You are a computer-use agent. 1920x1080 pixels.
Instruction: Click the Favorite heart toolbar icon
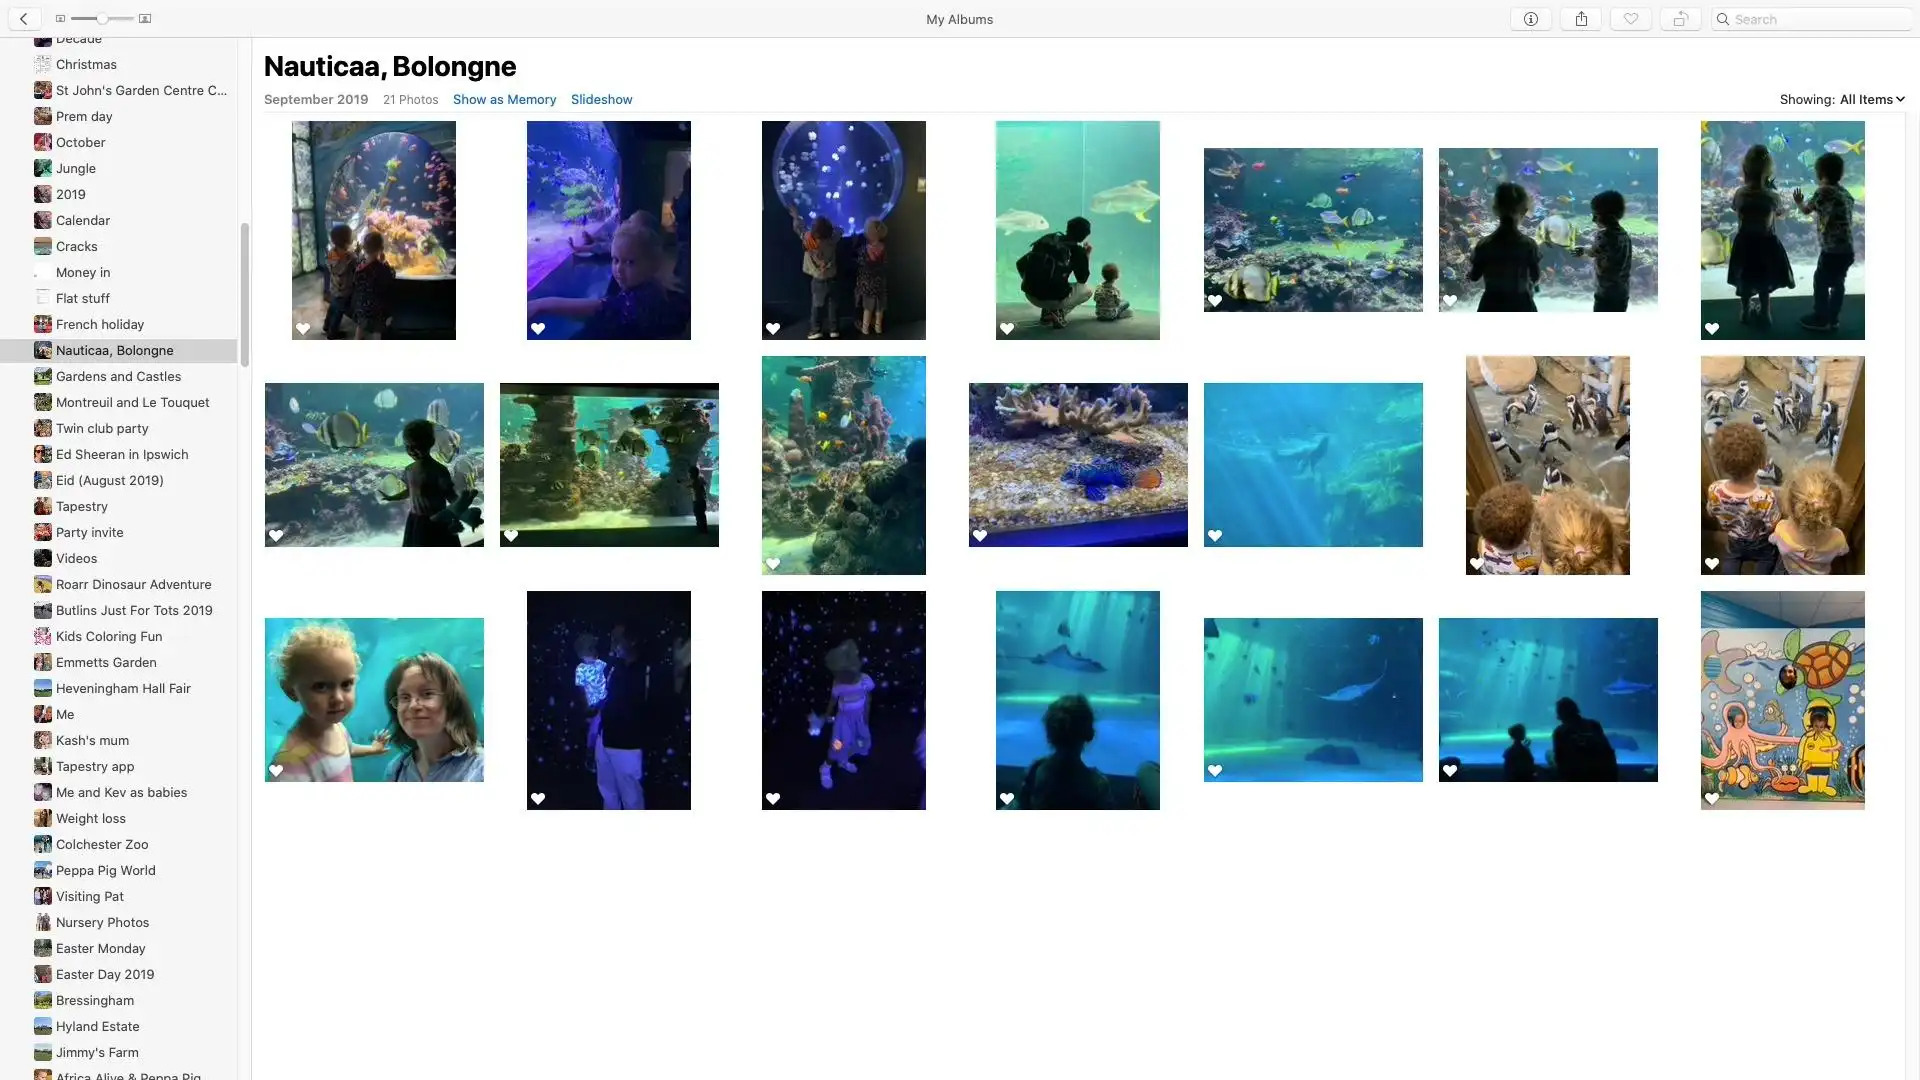[x=1630, y=19]
